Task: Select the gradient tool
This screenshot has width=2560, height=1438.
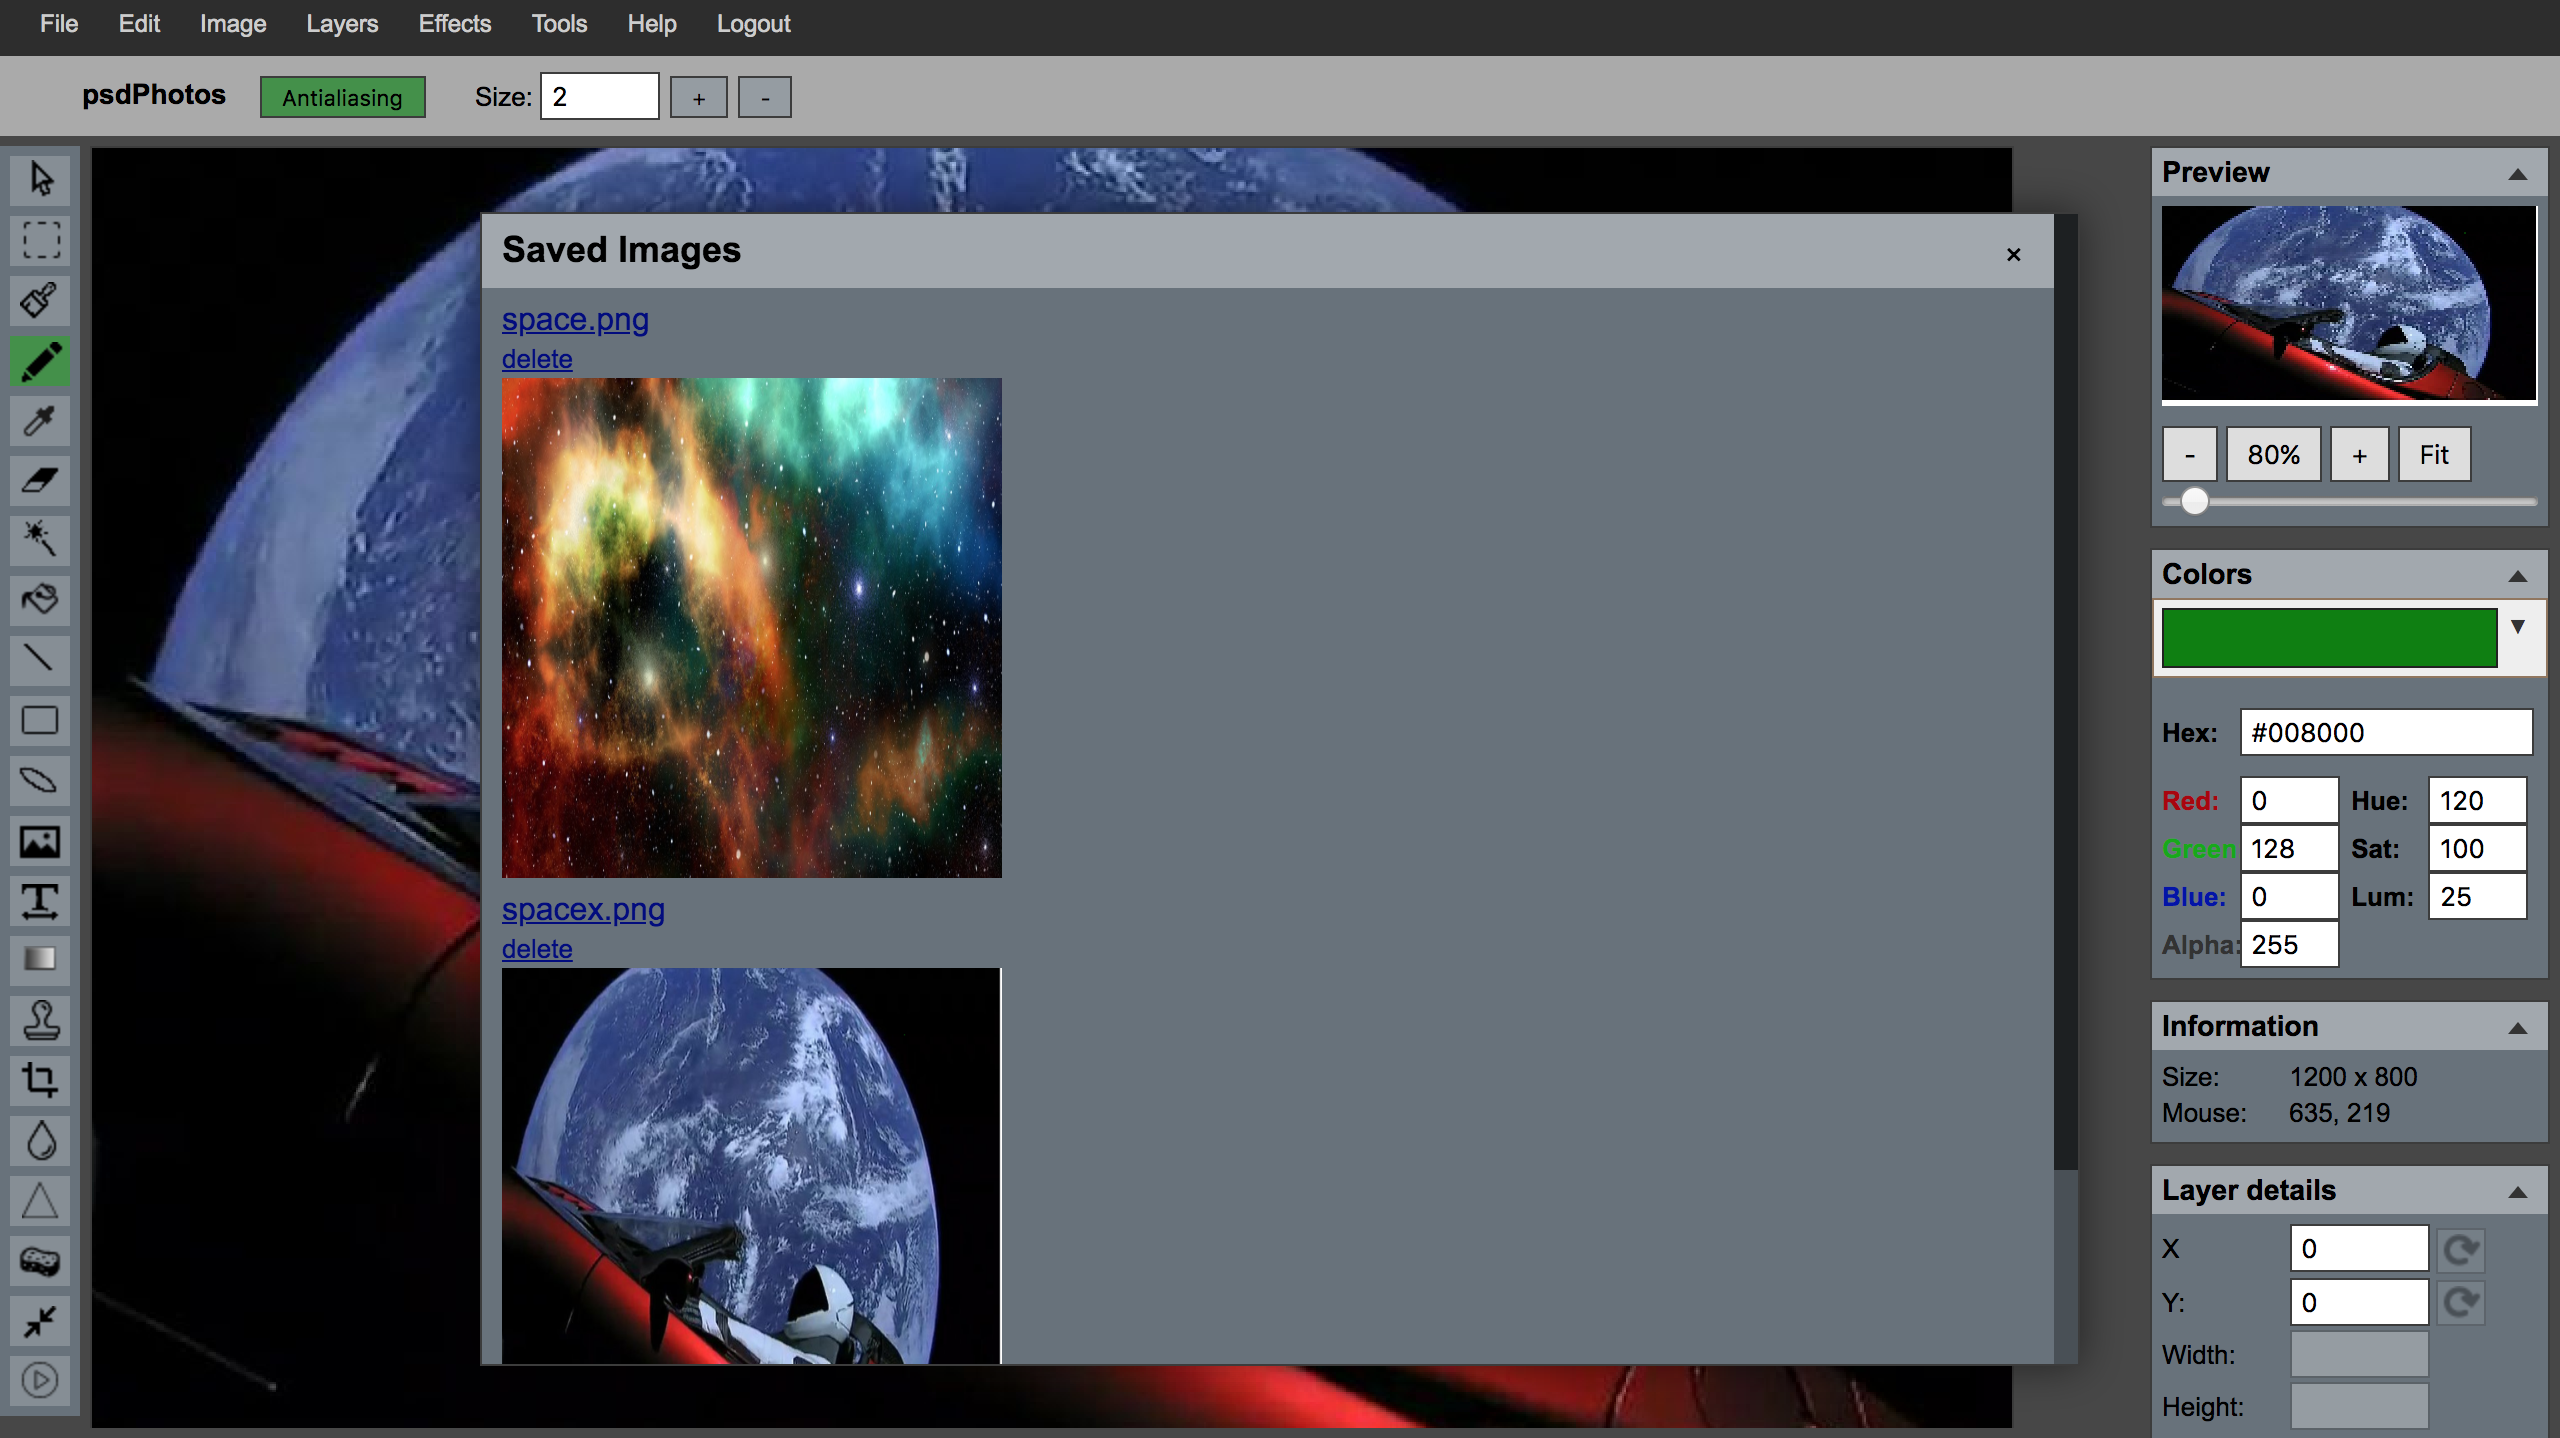Action: (x=40, y=959)
